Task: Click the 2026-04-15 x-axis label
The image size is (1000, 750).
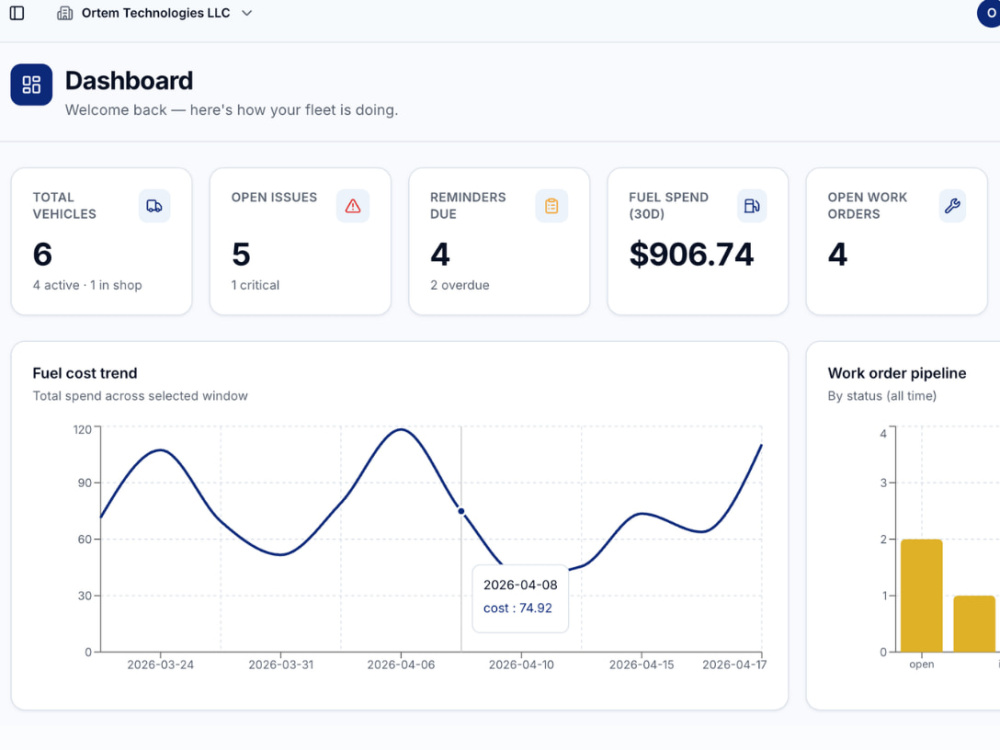Action: point(641,665)
